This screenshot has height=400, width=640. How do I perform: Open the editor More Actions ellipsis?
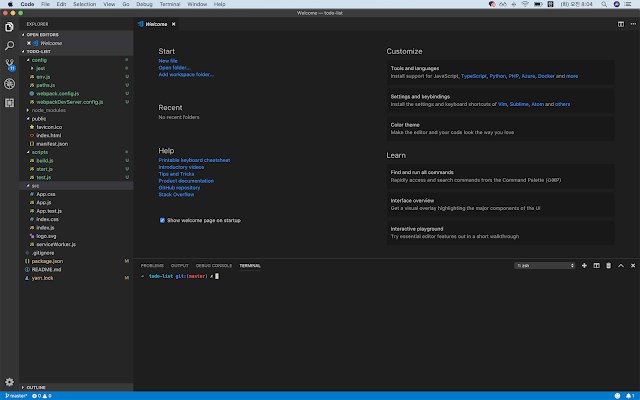click(633, 24)
